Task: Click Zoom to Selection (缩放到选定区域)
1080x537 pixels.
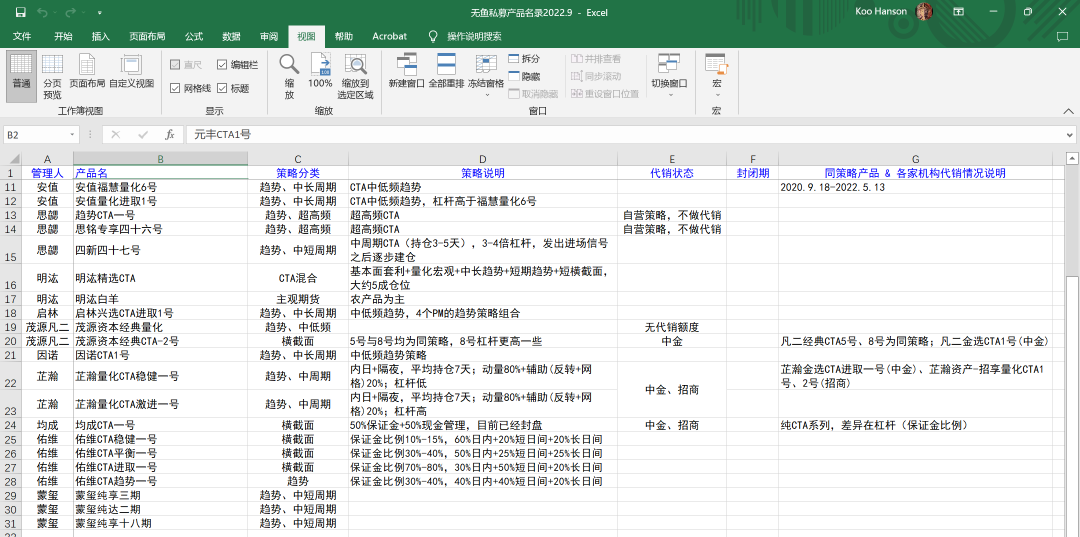Action: [x=355, y=66]
